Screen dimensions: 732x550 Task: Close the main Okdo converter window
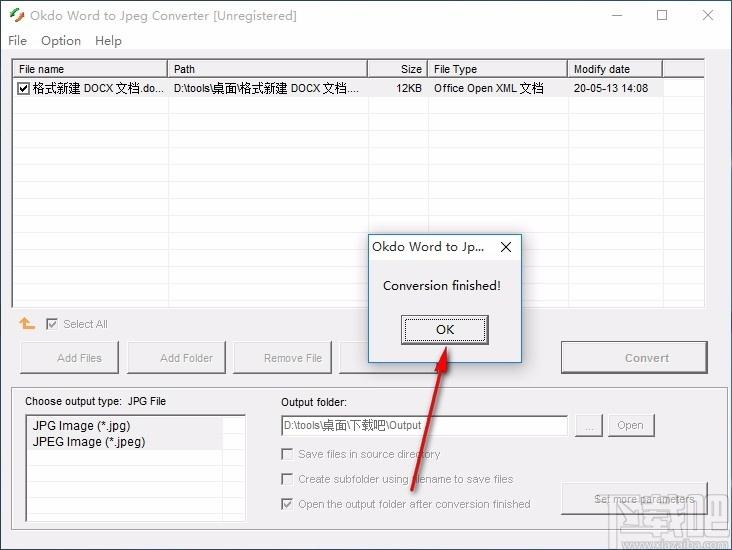[708, 15]
